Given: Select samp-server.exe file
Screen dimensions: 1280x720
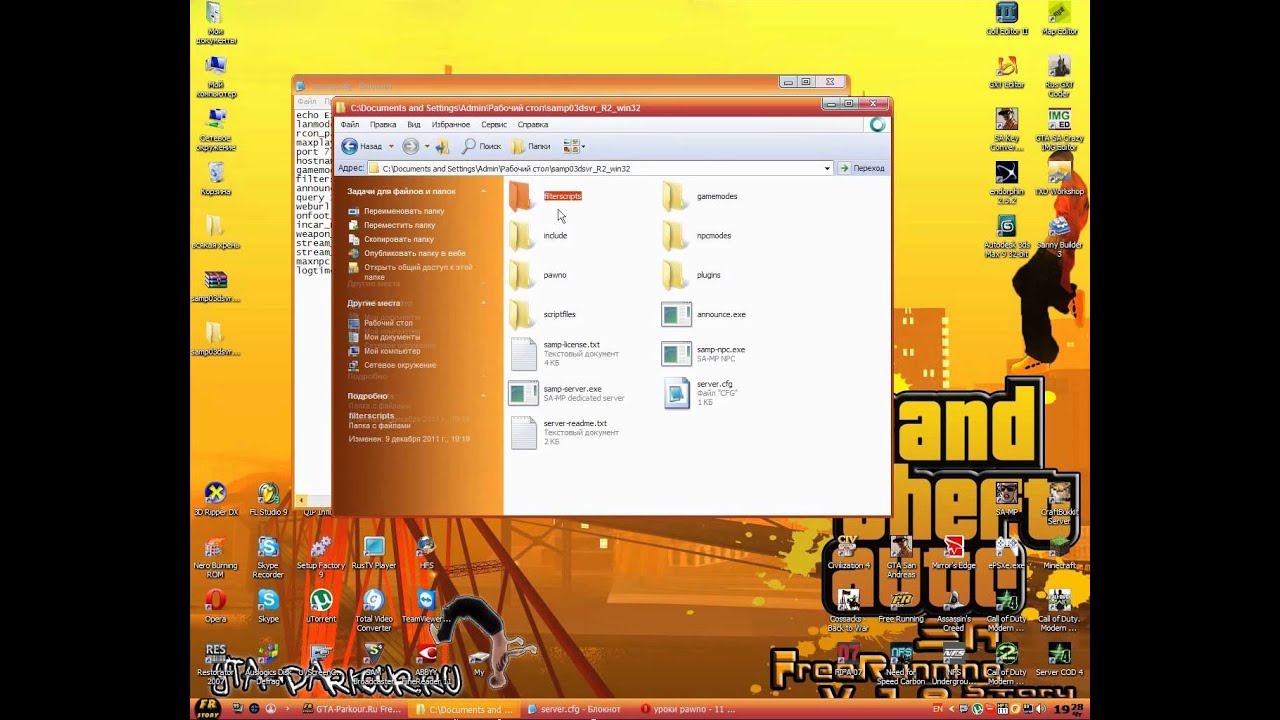Looking at the screenshot, I should pos(567,393).
